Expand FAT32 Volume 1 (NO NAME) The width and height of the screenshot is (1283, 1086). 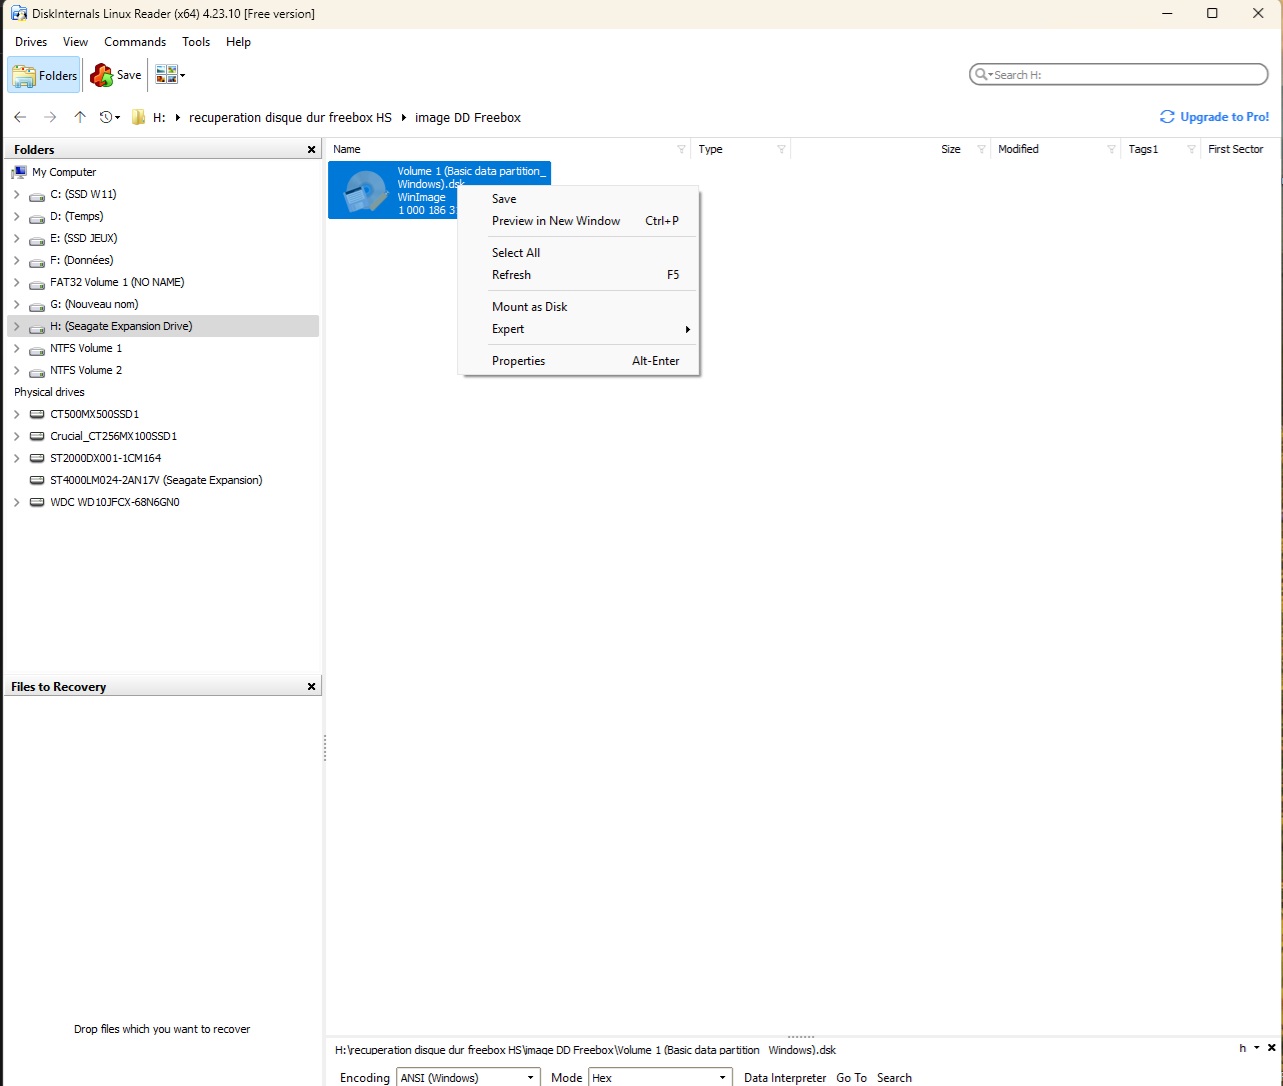pyautogui.click(x=17, y=282)
